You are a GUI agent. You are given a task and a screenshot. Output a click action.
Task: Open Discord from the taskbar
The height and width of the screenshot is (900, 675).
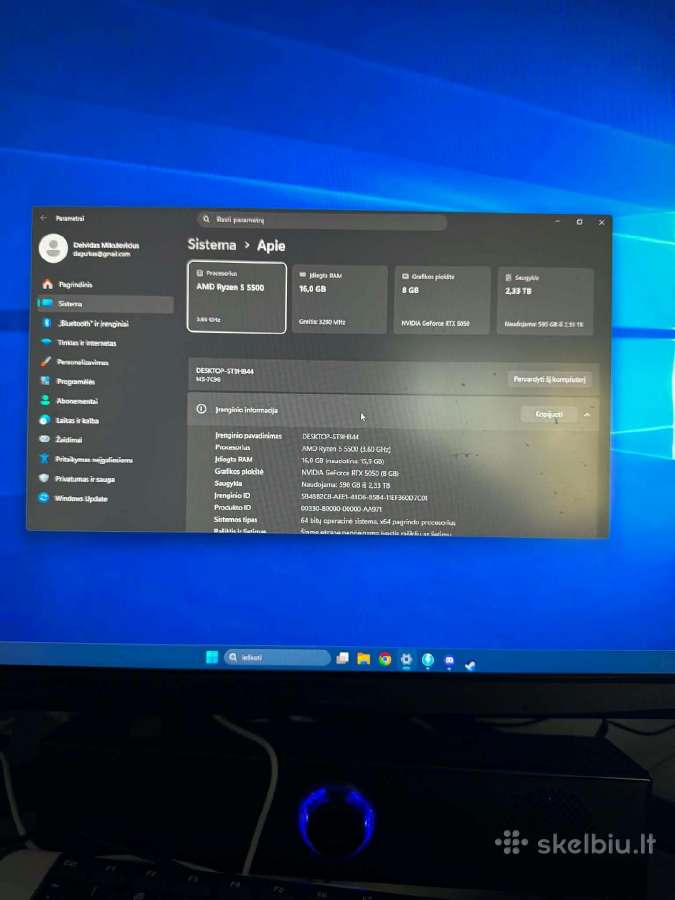(449, 661)
